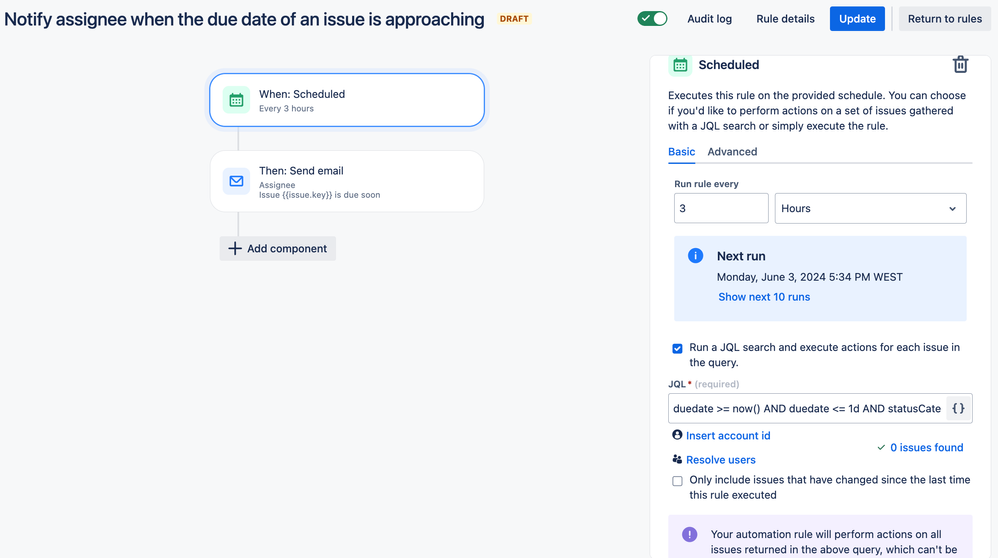Click the calendar icon next to the Scheduled heading
The width and height of the screenshot is (998, 558).
680,65
